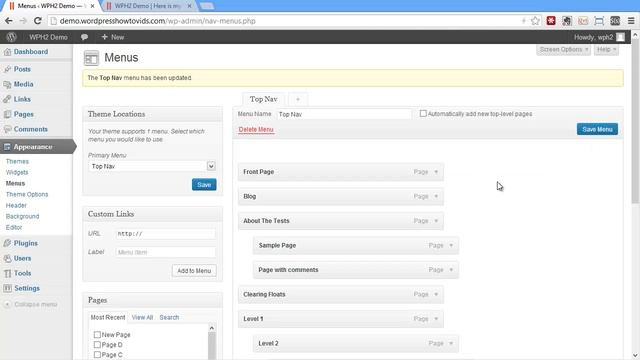Add a new menu with plus tab
The height and width of the screenshot is (360, 640).
coord(298,99)
